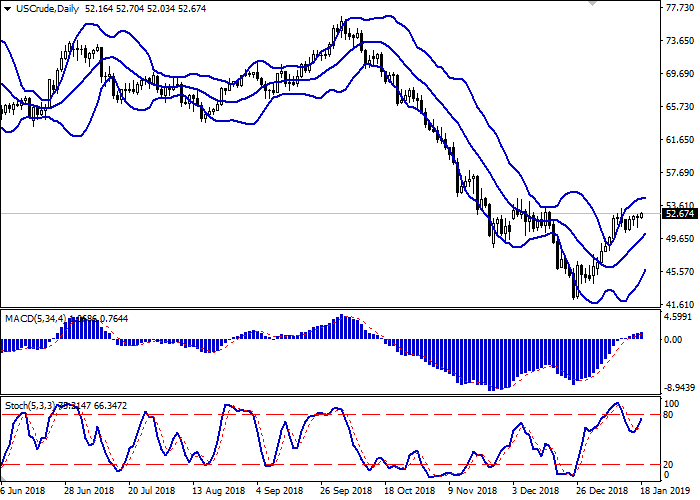This screenshot has height=500, width=700.
Task: Click the 13 Aug 2018 date label
Action: coord(217,491)
